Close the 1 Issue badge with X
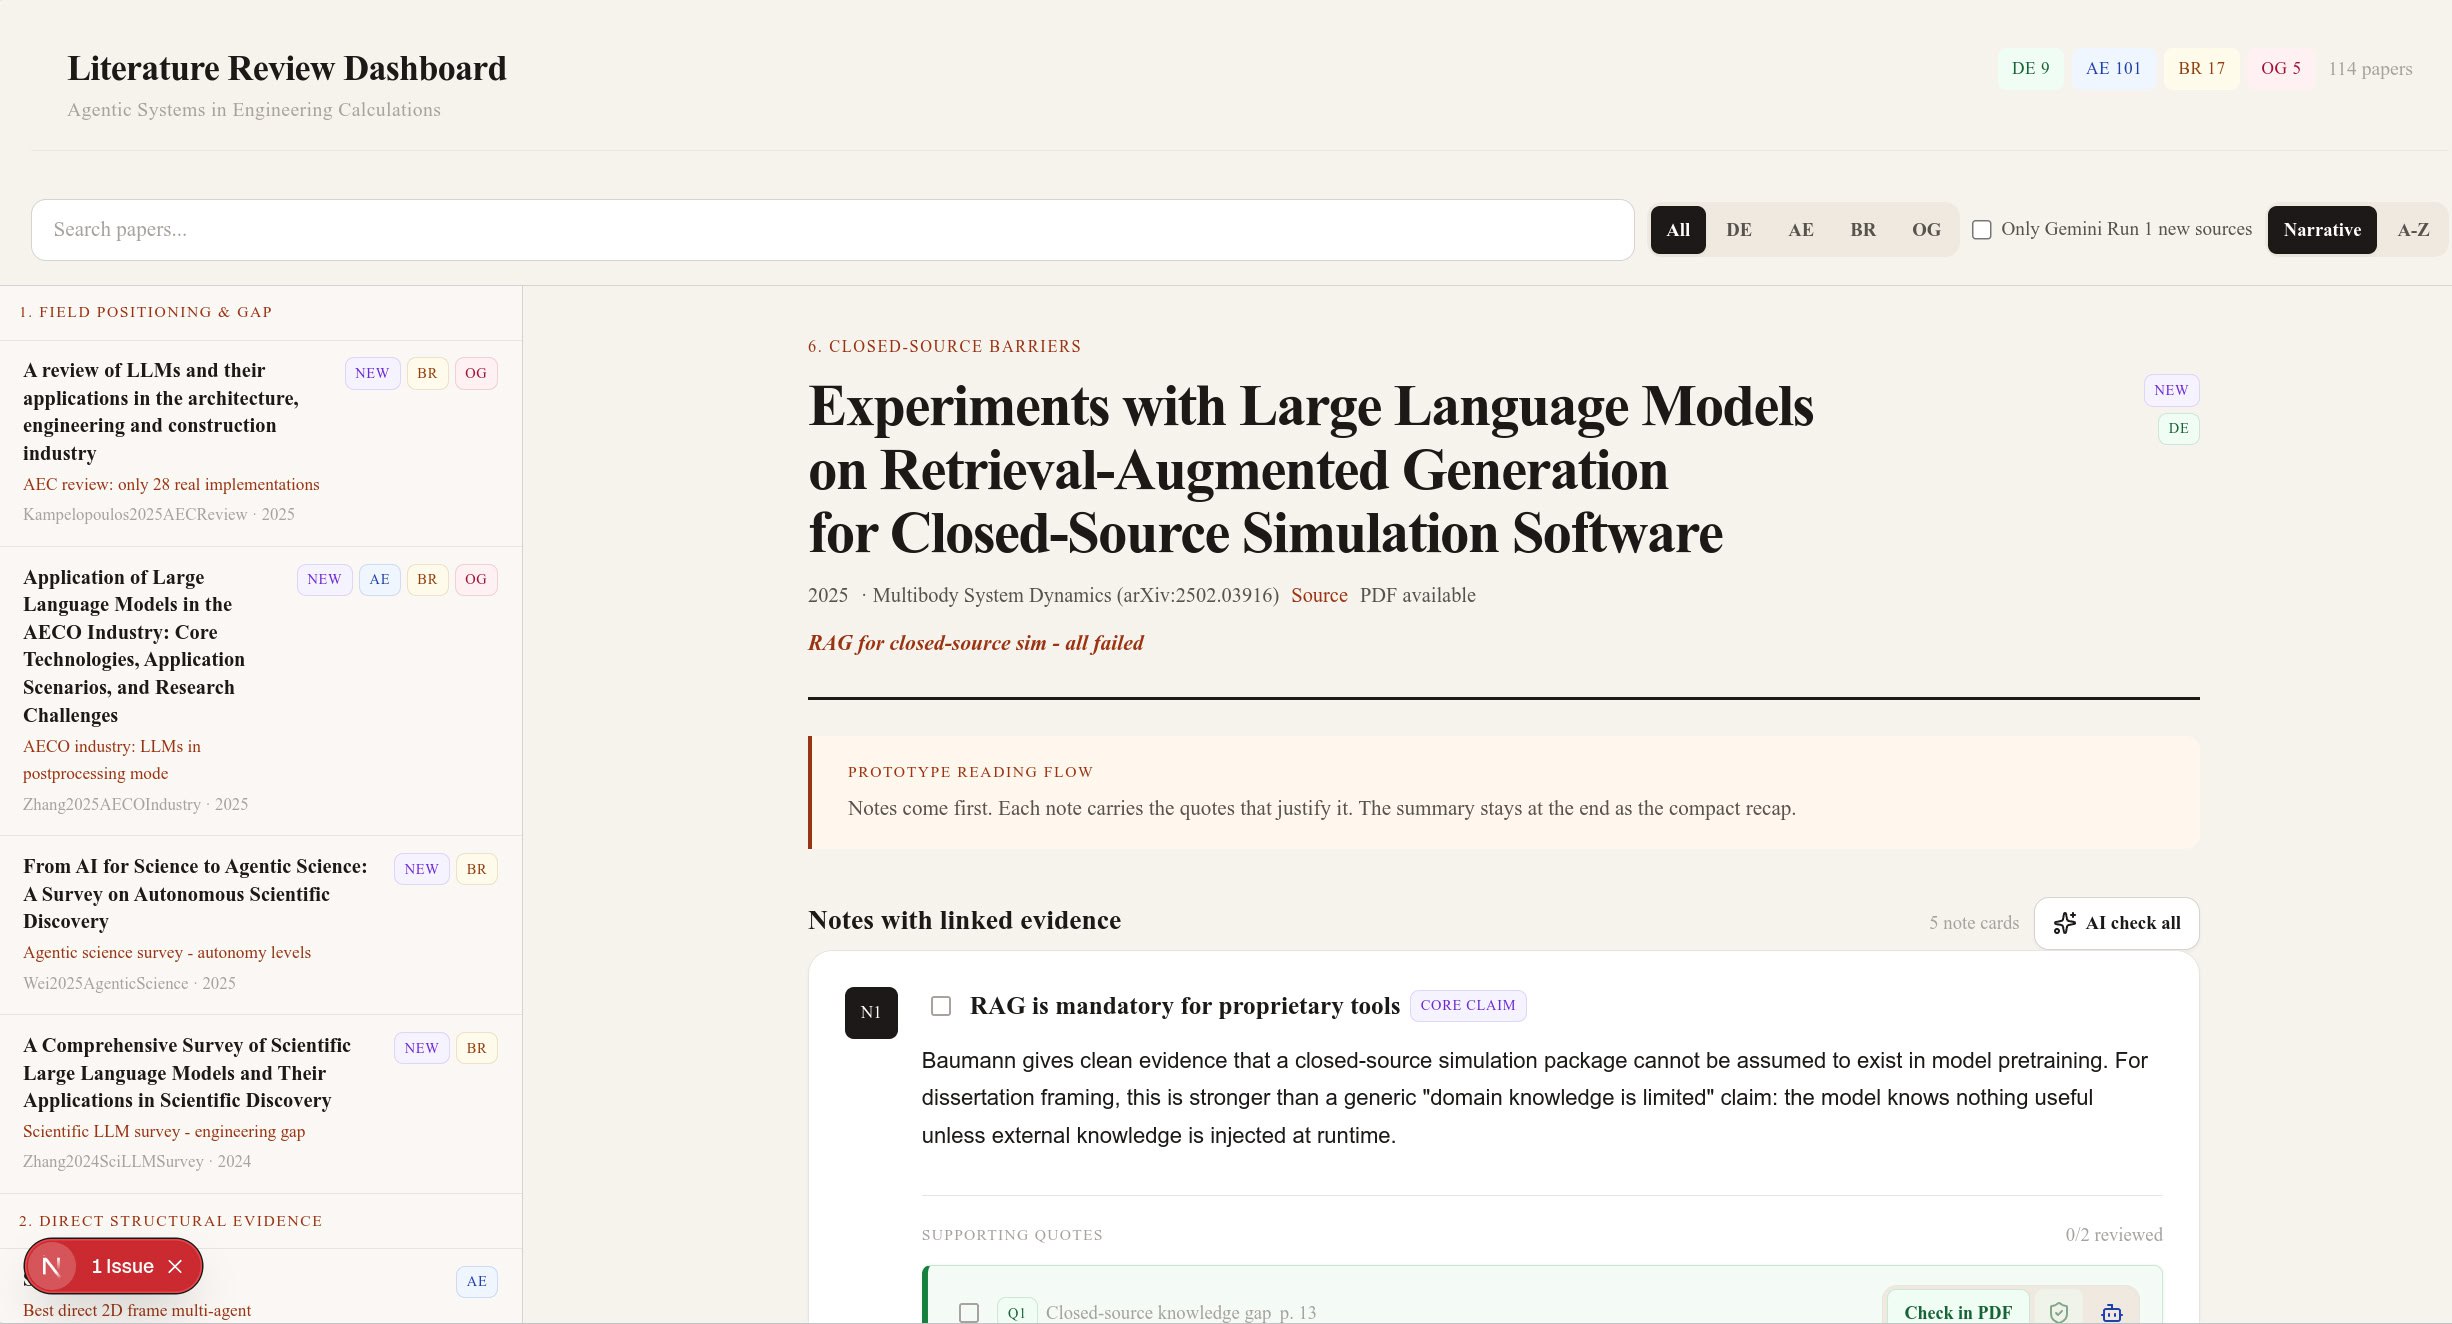The width and height of the screenshot is (2452, 1324). [x=176, y=1266]
